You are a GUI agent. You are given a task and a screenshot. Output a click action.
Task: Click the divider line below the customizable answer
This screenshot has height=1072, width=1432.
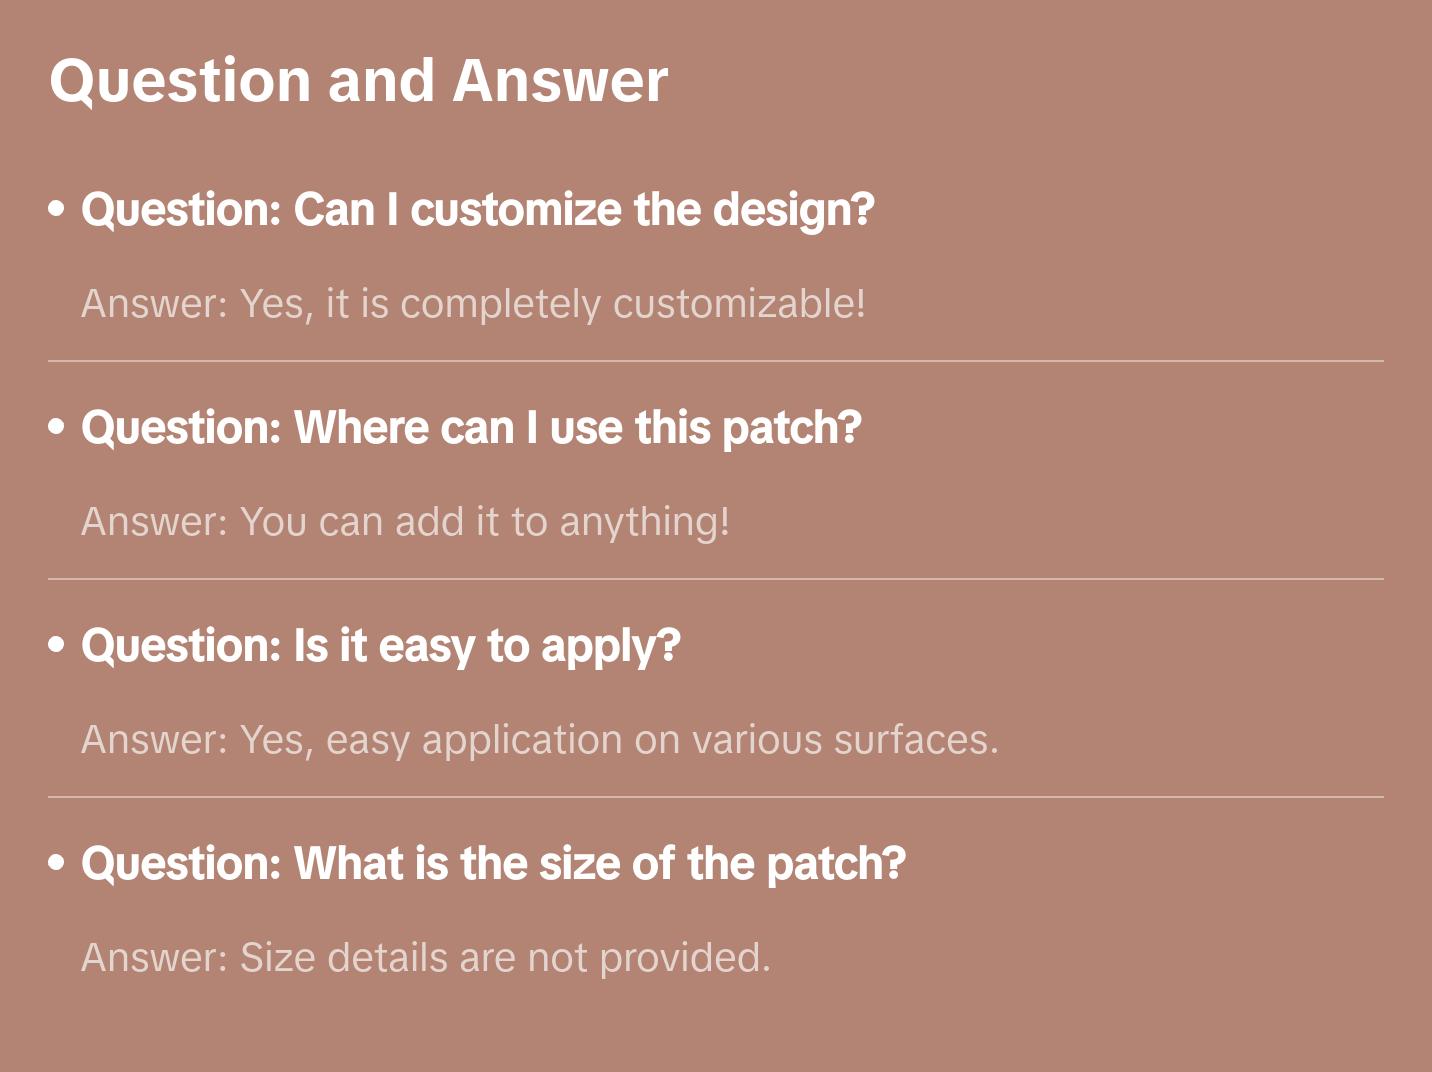pyautogui.click(x=716, y=361)
